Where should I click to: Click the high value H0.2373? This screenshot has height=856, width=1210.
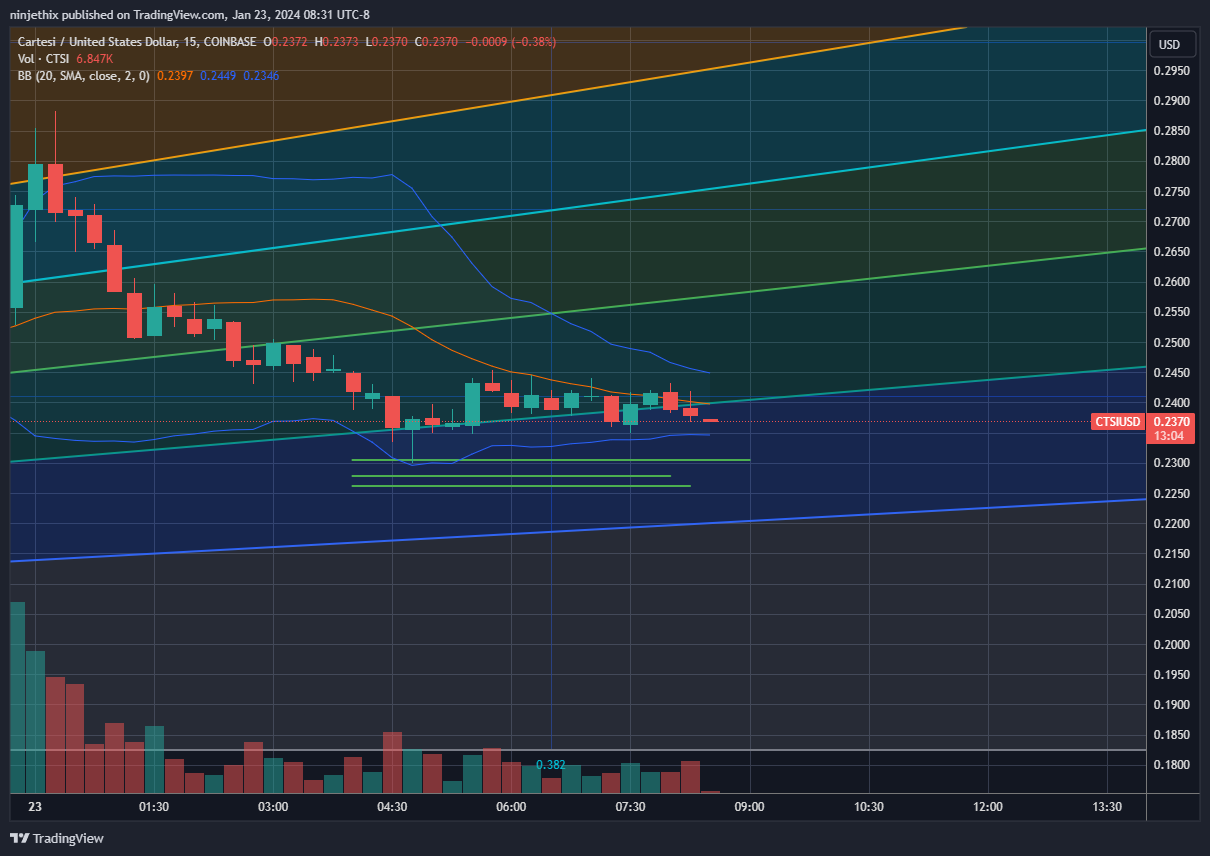tap(335, 42)
